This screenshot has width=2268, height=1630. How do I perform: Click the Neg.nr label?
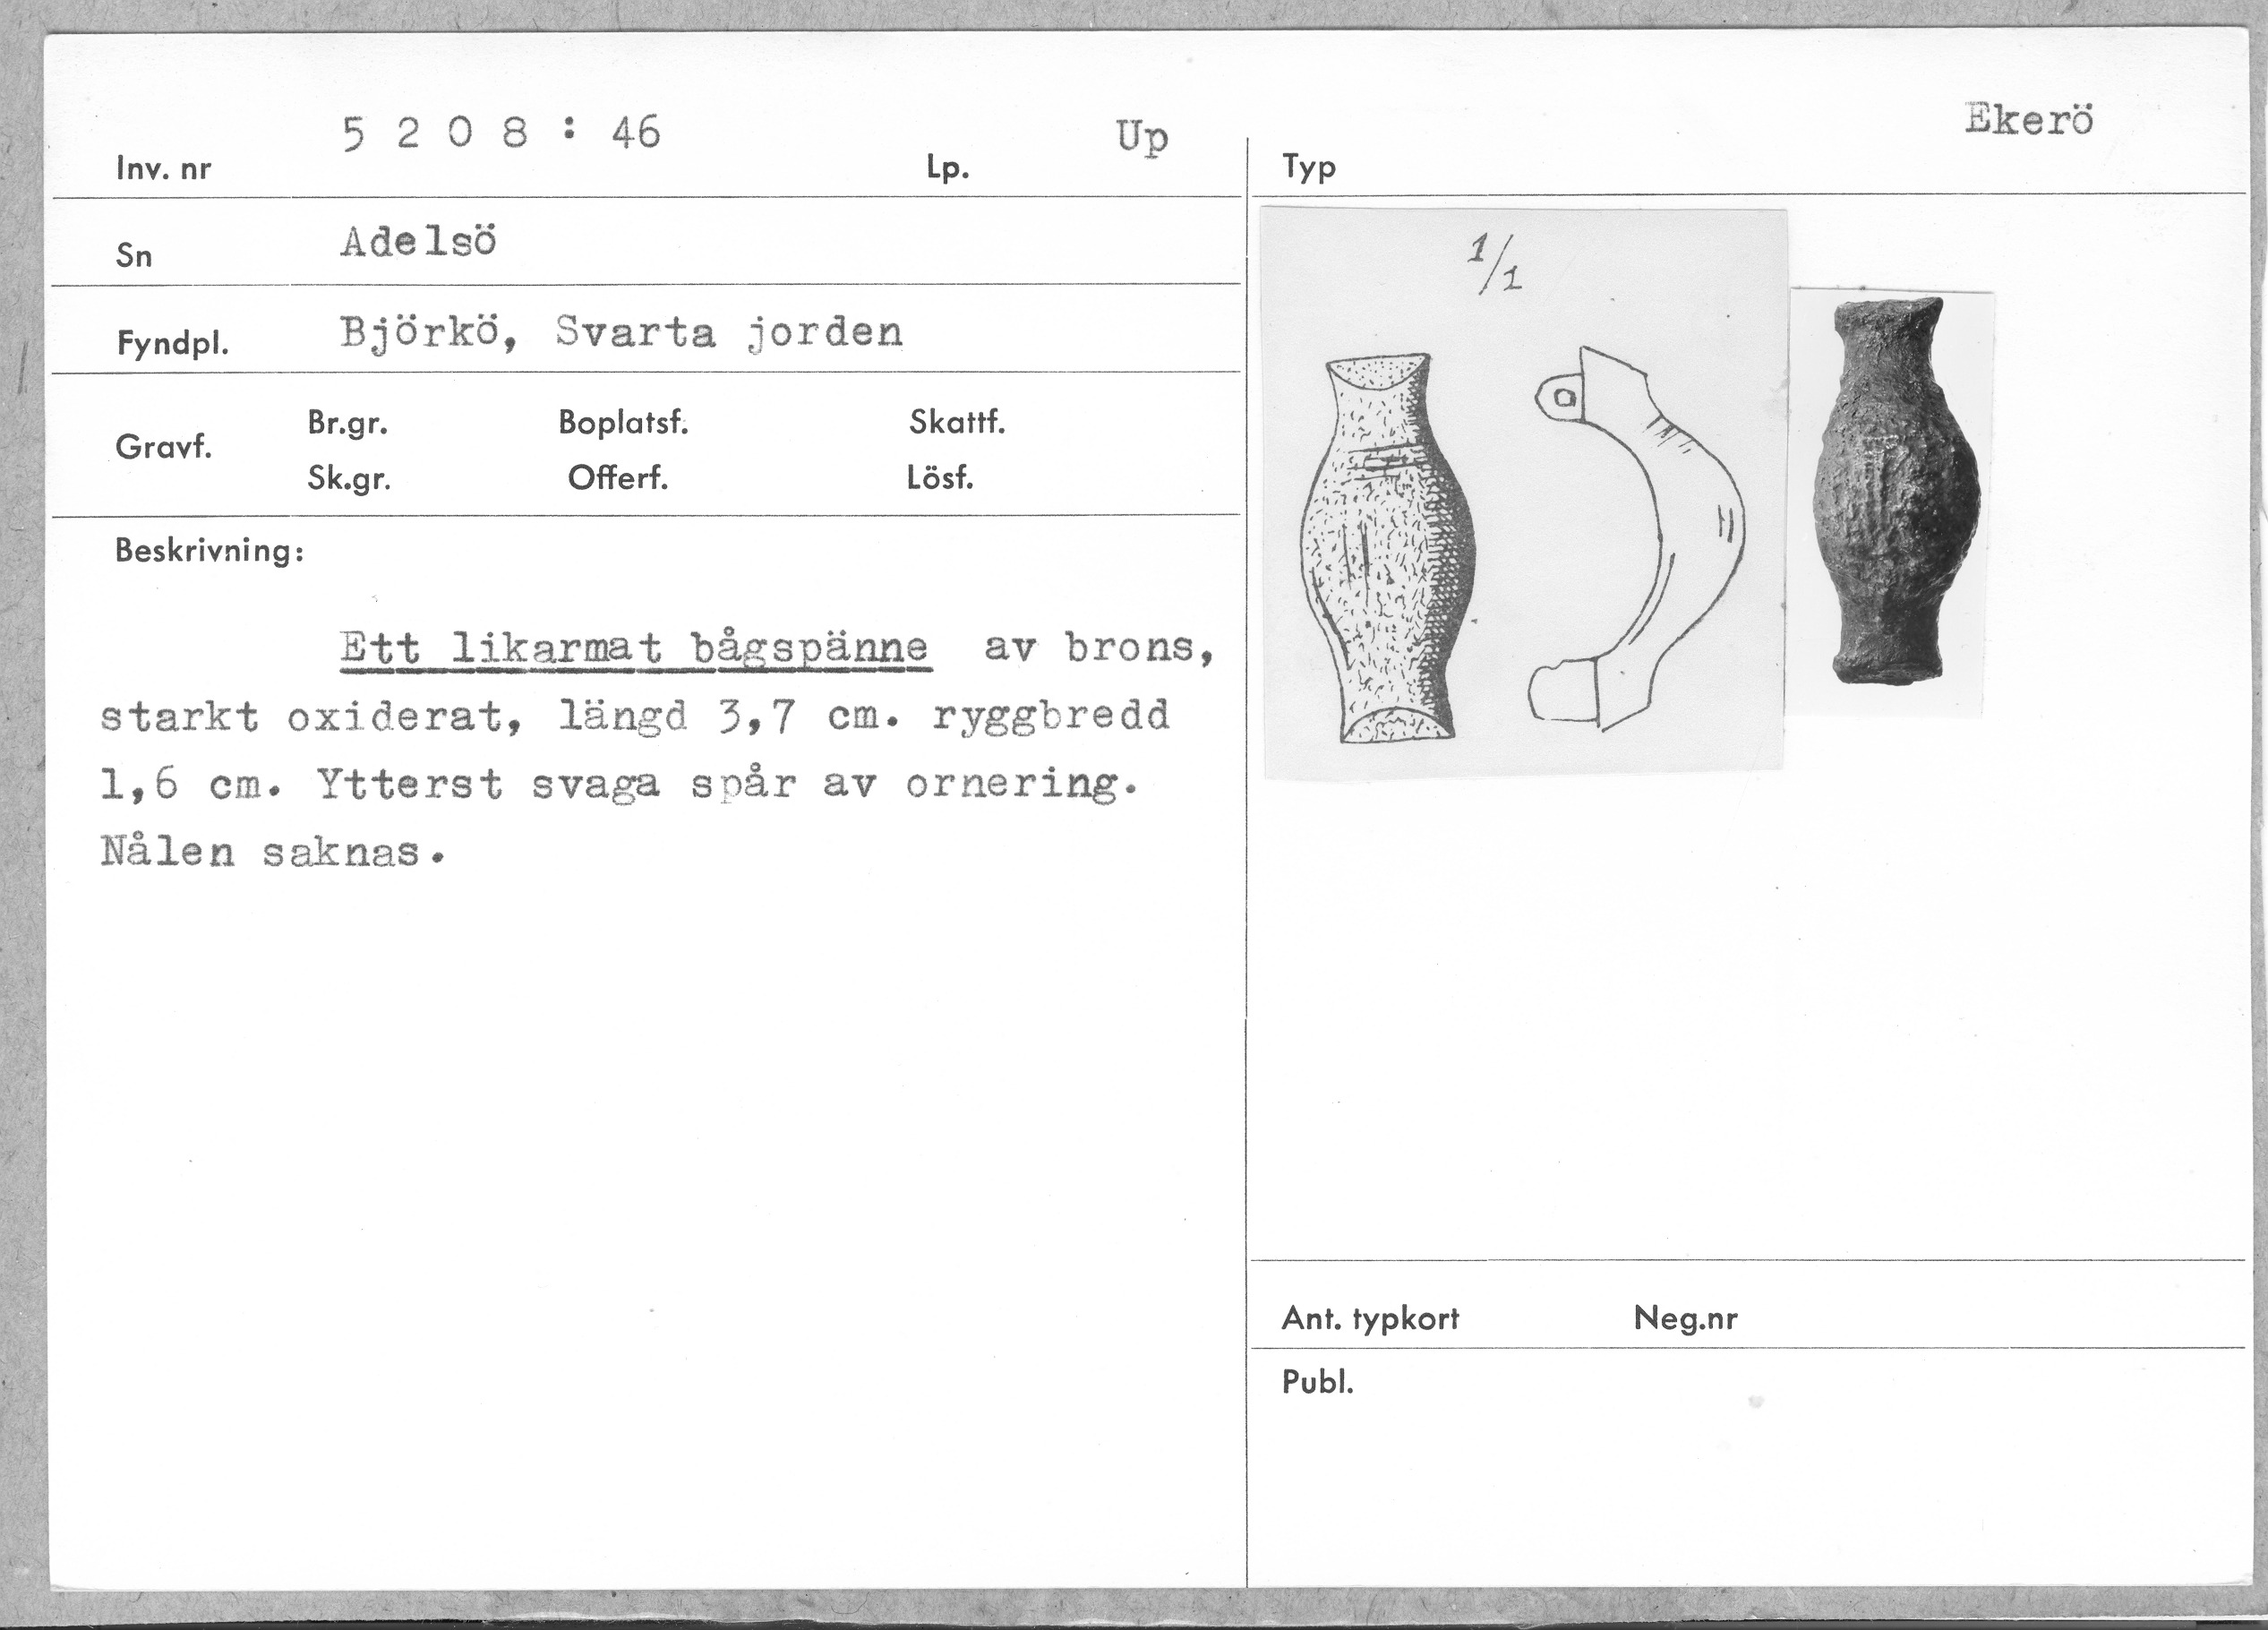1685,1318
